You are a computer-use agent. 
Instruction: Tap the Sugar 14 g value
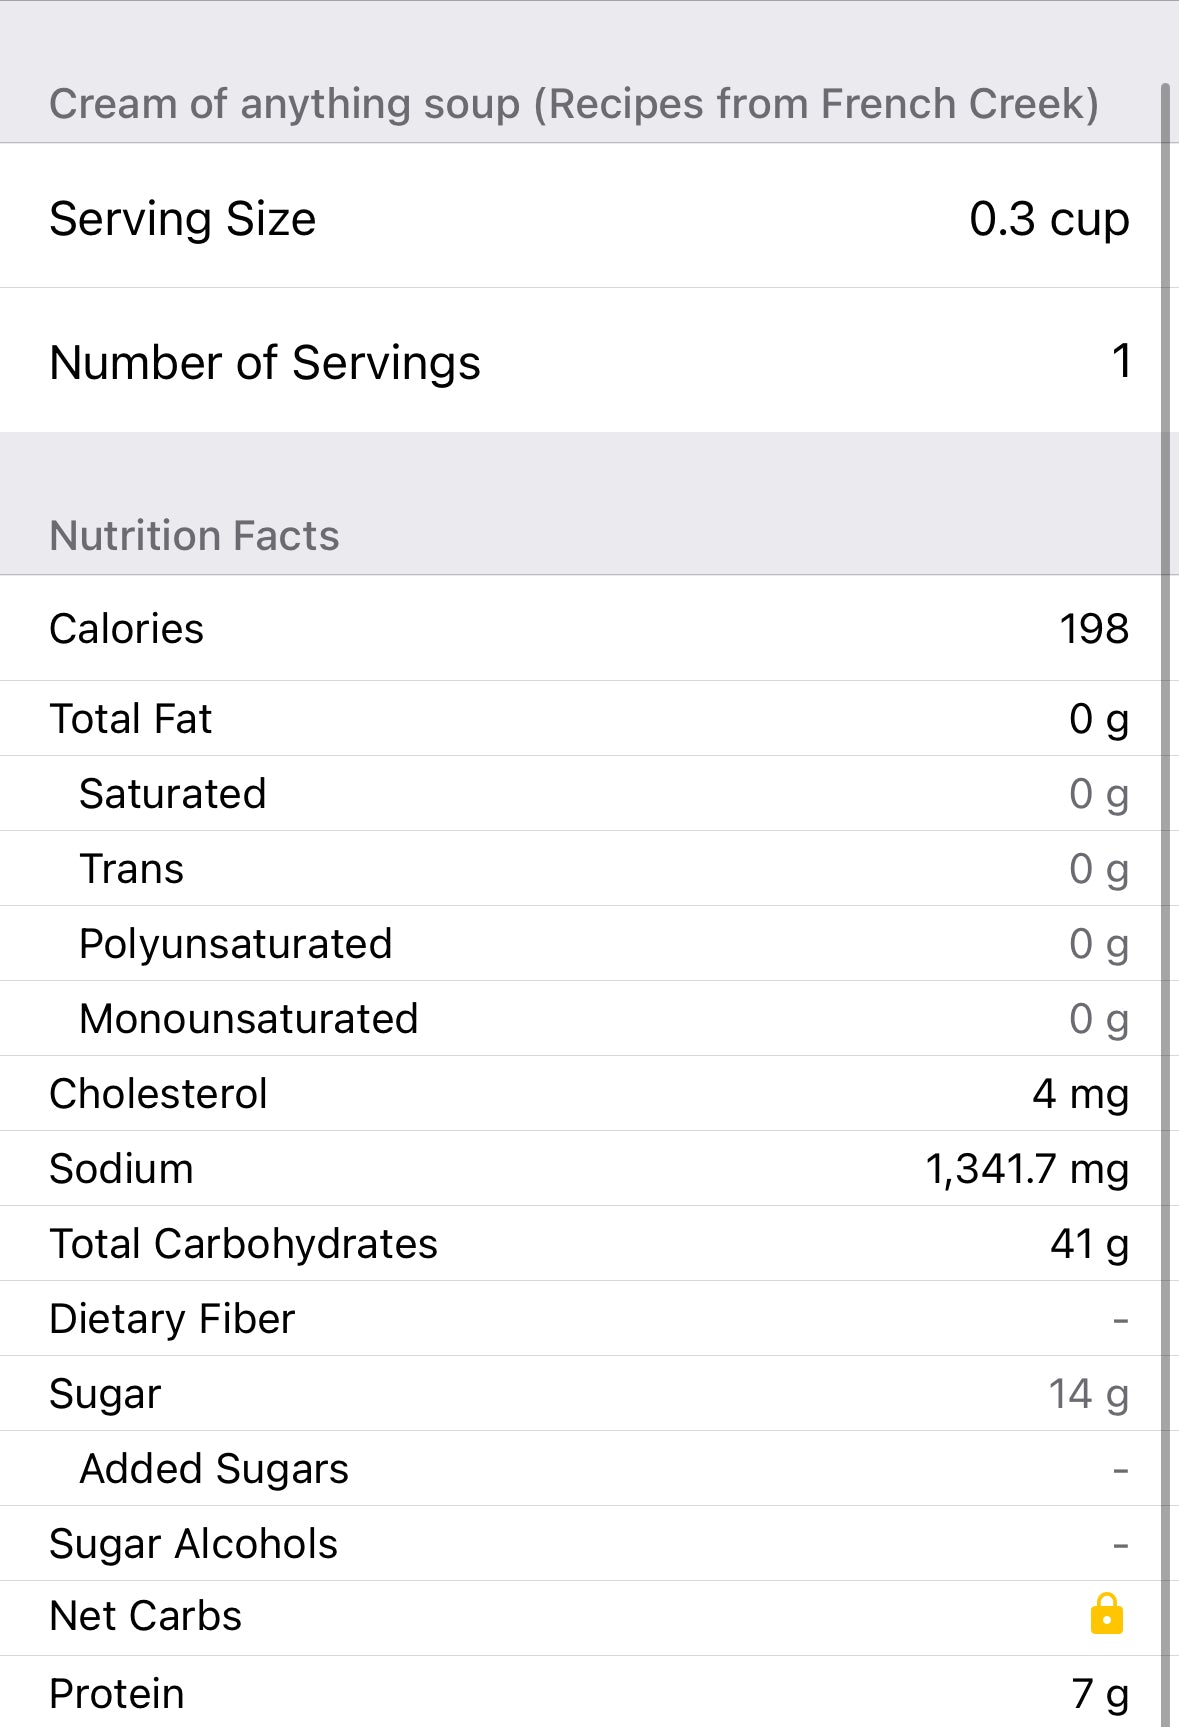(1088, 1394)
